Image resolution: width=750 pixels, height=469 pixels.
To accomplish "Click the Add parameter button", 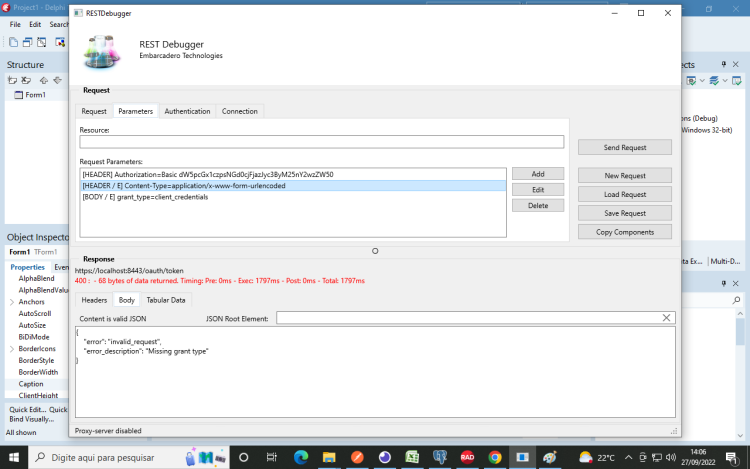I will (538, 174).
